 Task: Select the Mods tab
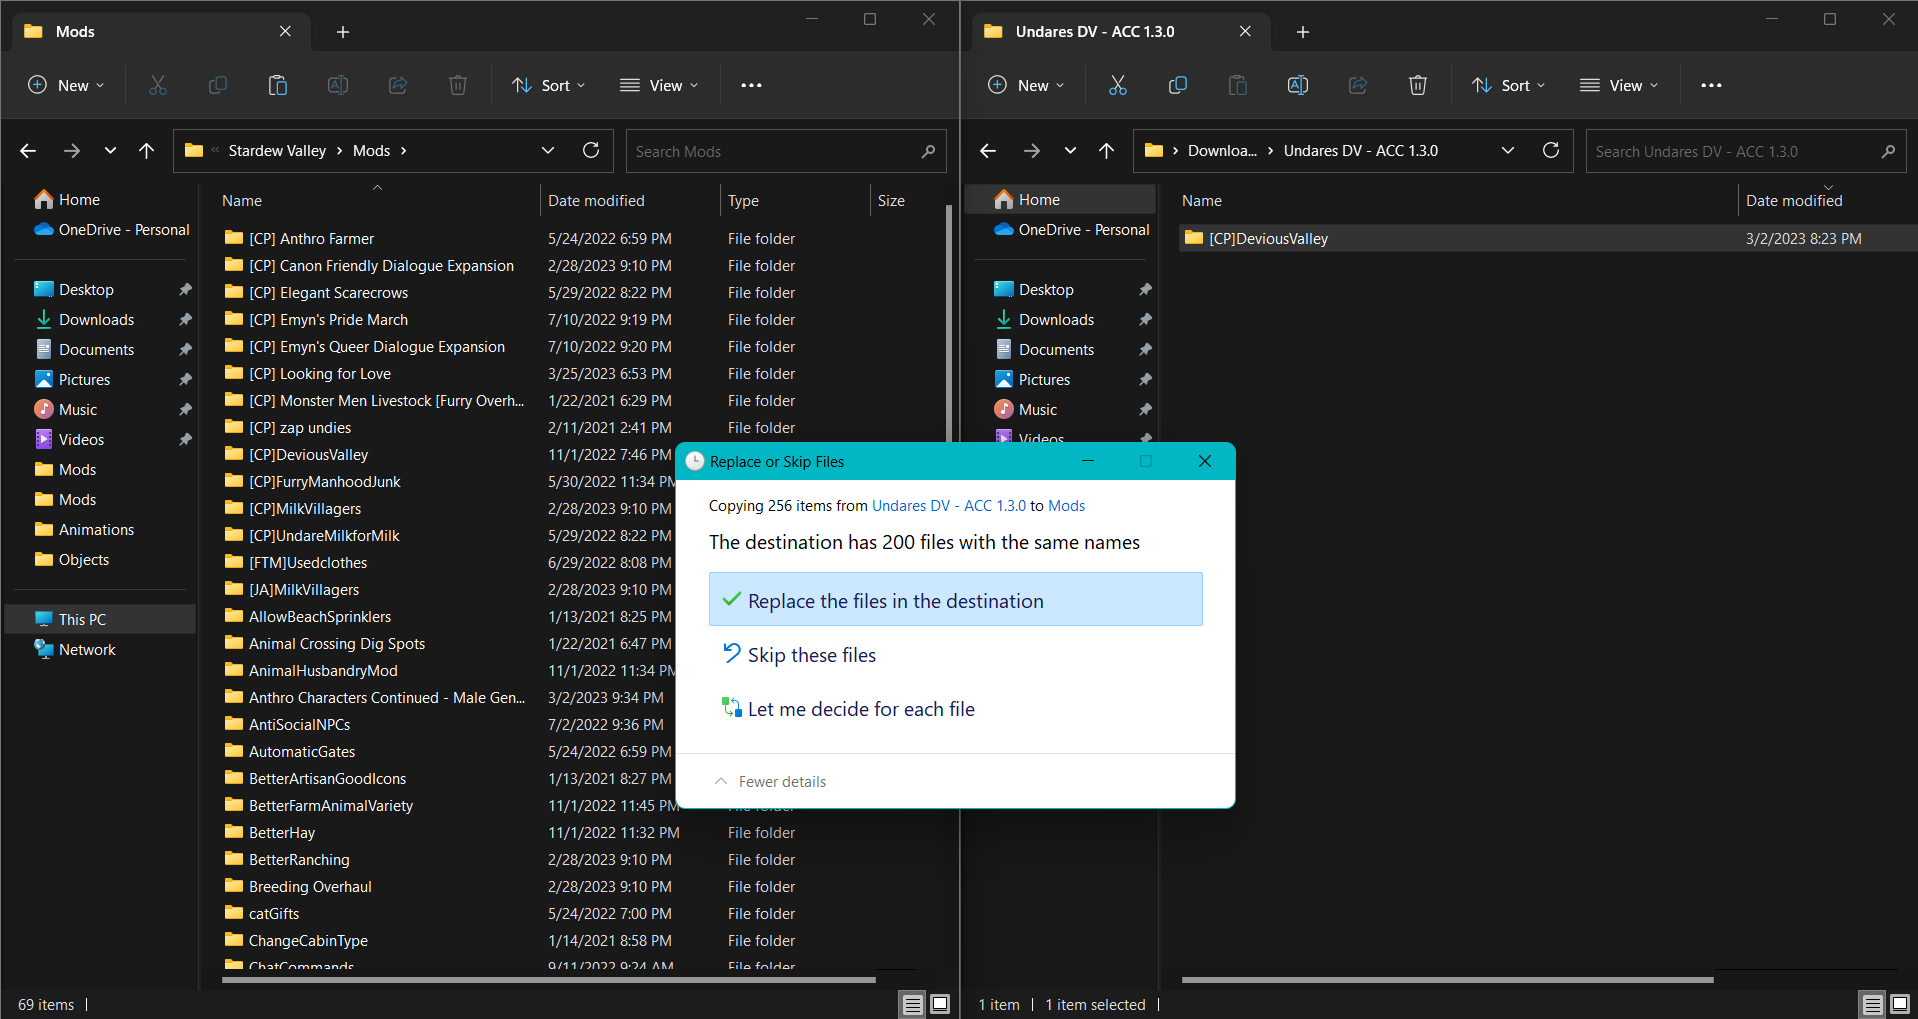160,32
